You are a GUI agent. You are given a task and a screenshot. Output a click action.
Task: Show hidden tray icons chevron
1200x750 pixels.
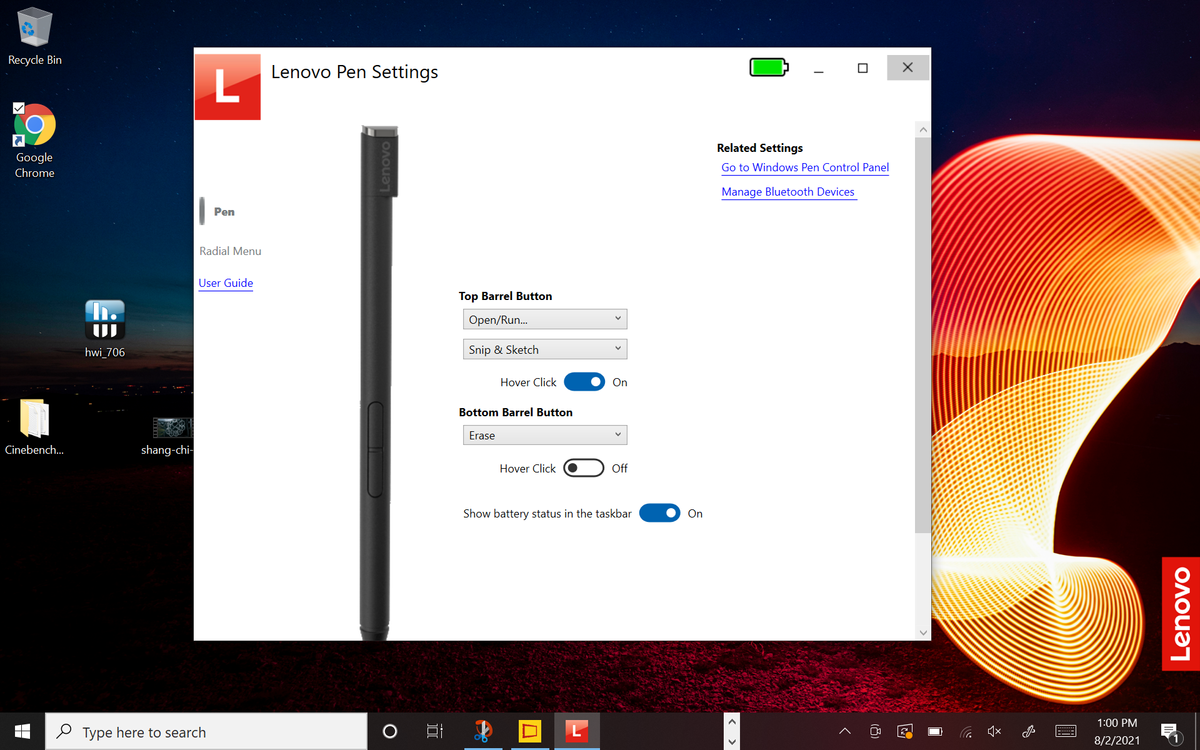845,731
